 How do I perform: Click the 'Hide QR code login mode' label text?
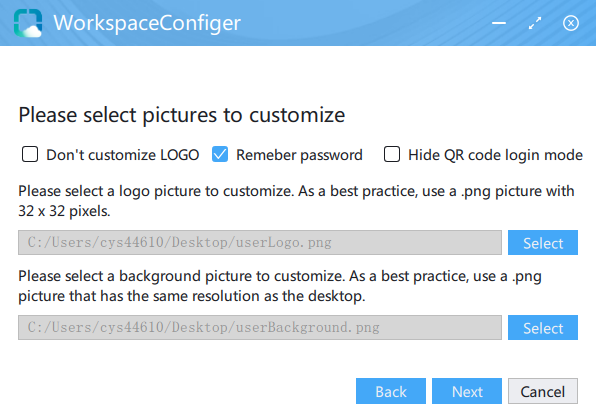click(x=495, y=155)
